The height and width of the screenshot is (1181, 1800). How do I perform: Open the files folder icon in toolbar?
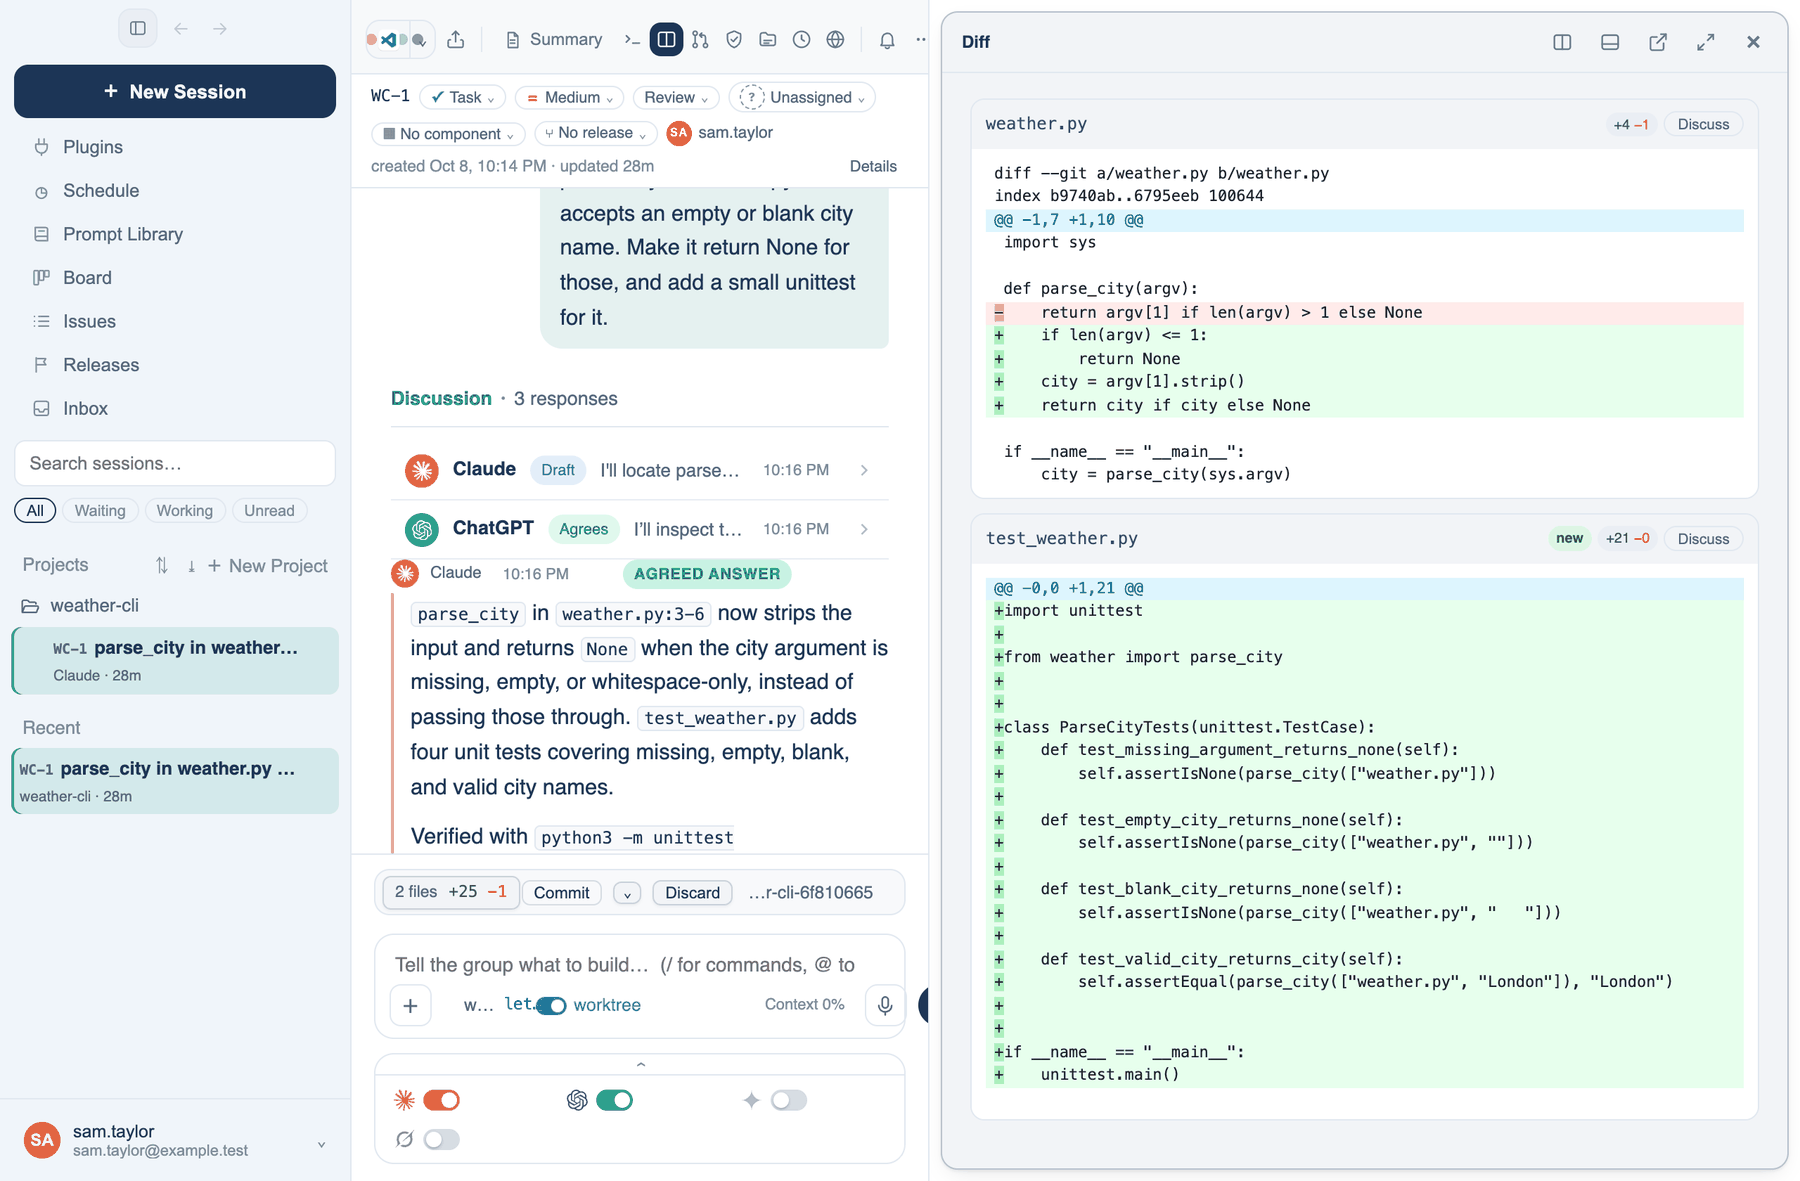click(x=768, y=39)
